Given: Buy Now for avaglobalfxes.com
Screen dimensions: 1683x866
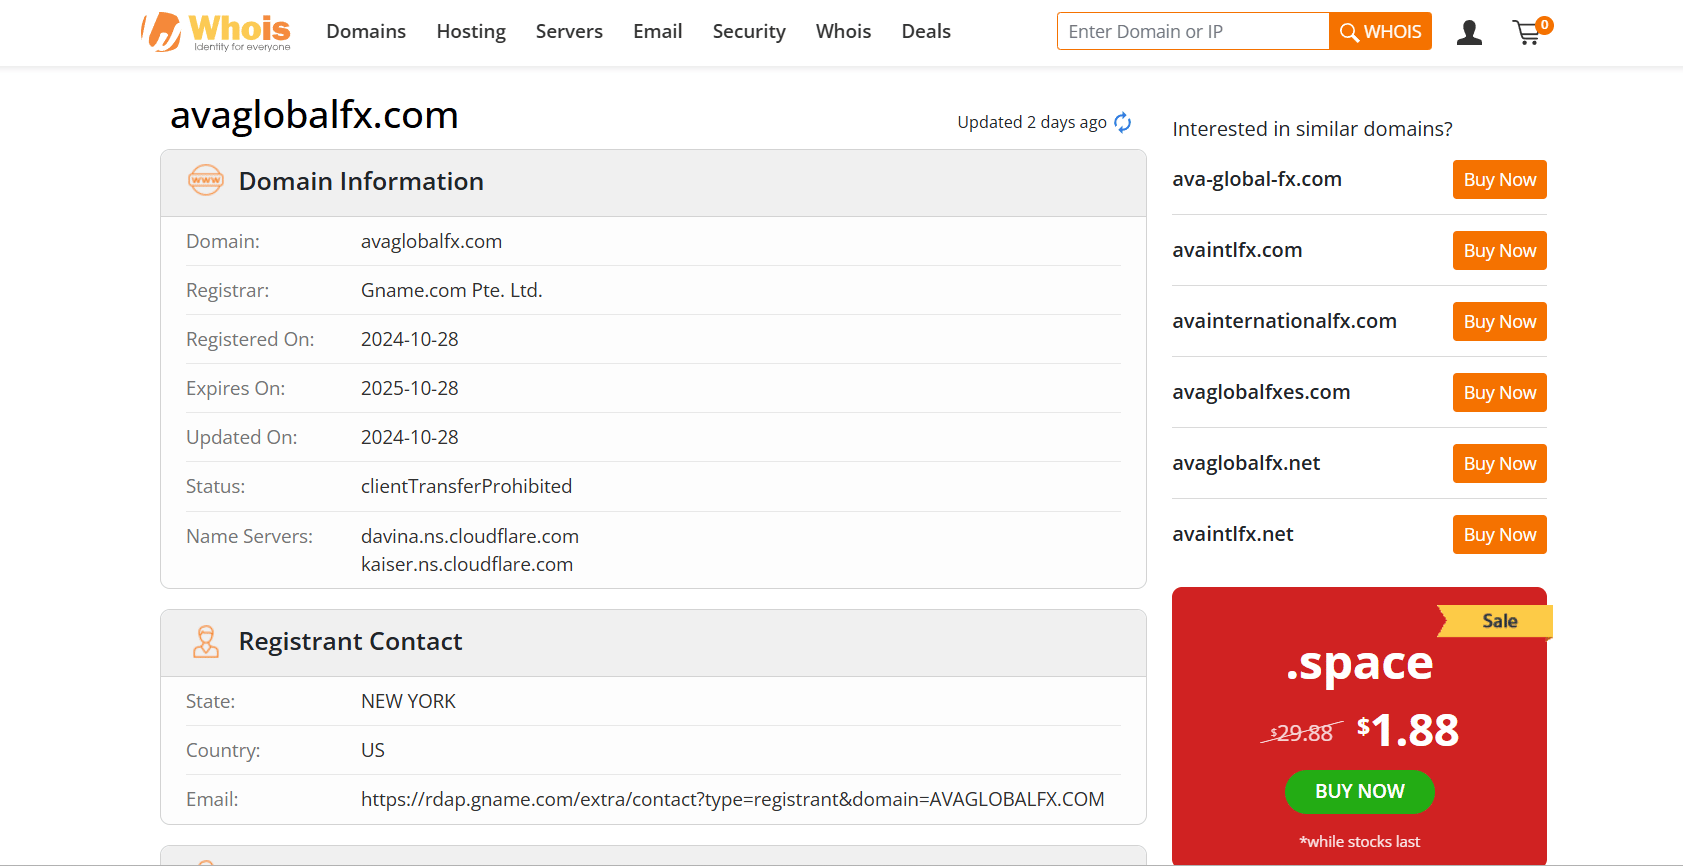Looking at the screenshot, I should coord(1500,393).
